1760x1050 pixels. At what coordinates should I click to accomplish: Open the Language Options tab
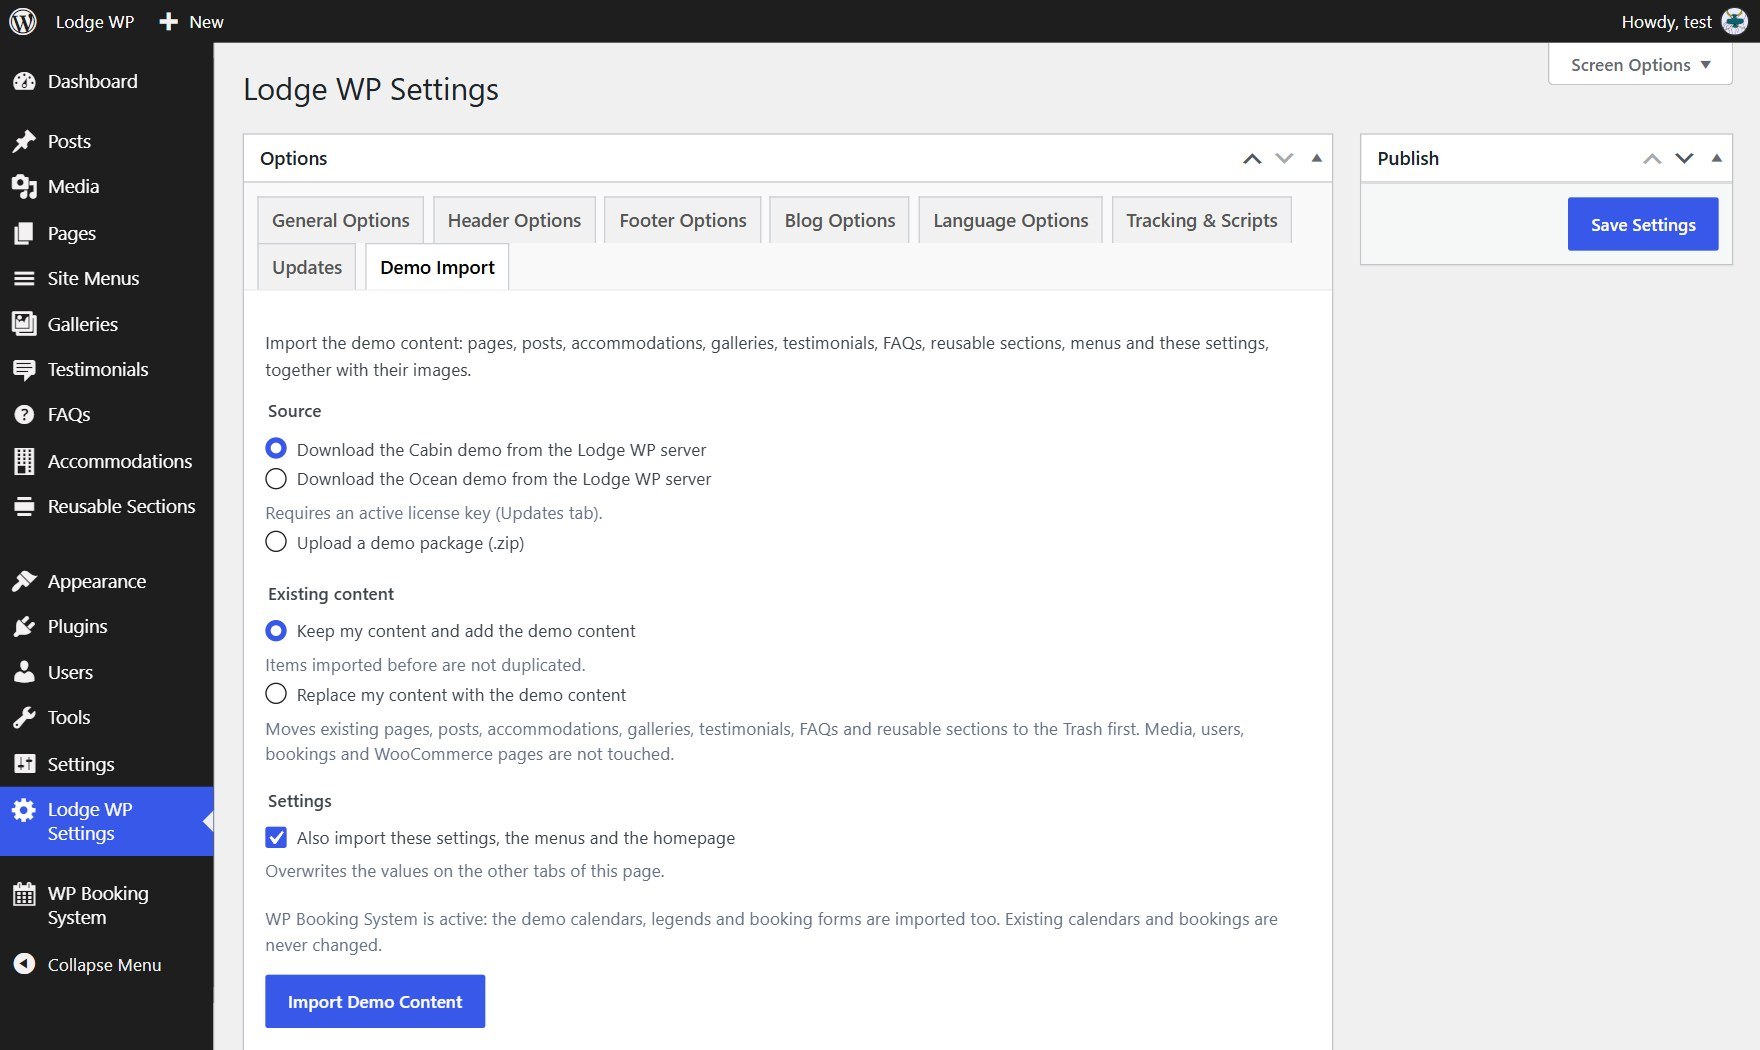1011,220
